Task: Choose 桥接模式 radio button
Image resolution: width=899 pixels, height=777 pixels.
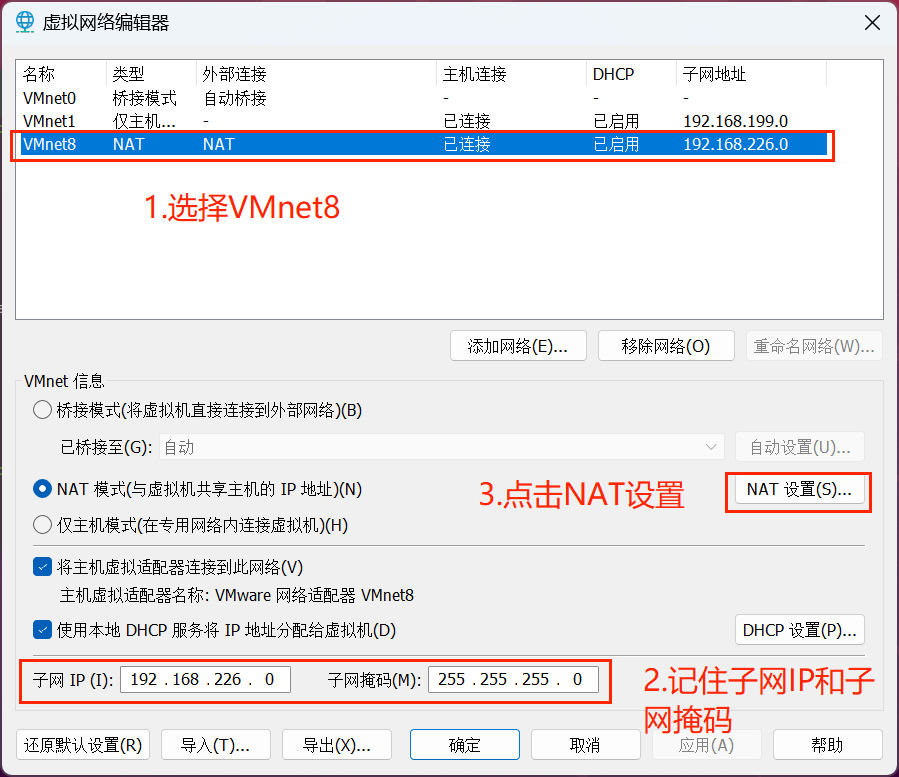Action: coord(43,410)
